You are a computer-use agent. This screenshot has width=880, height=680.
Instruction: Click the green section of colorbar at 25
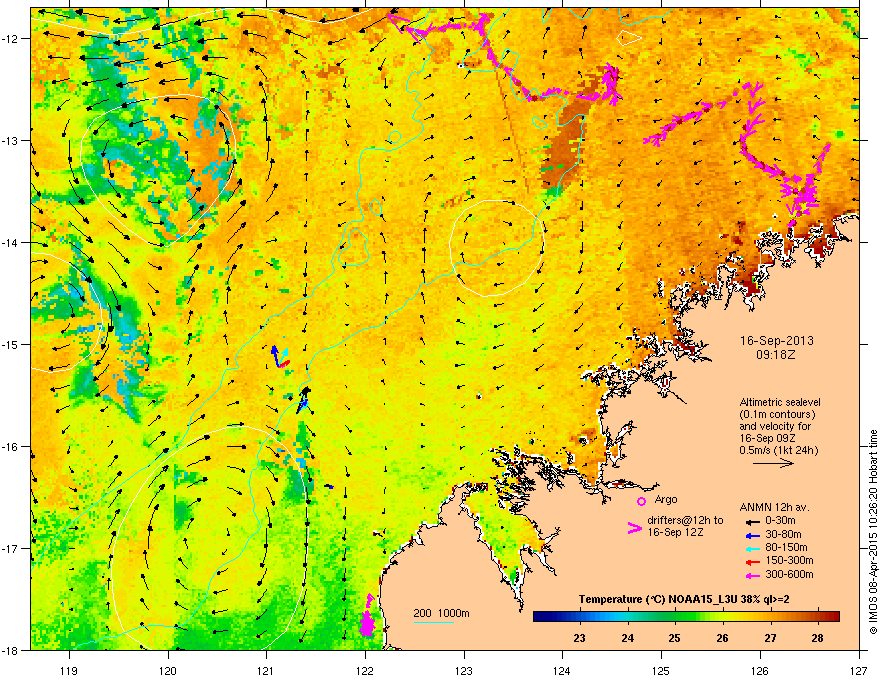click(675, 617)
